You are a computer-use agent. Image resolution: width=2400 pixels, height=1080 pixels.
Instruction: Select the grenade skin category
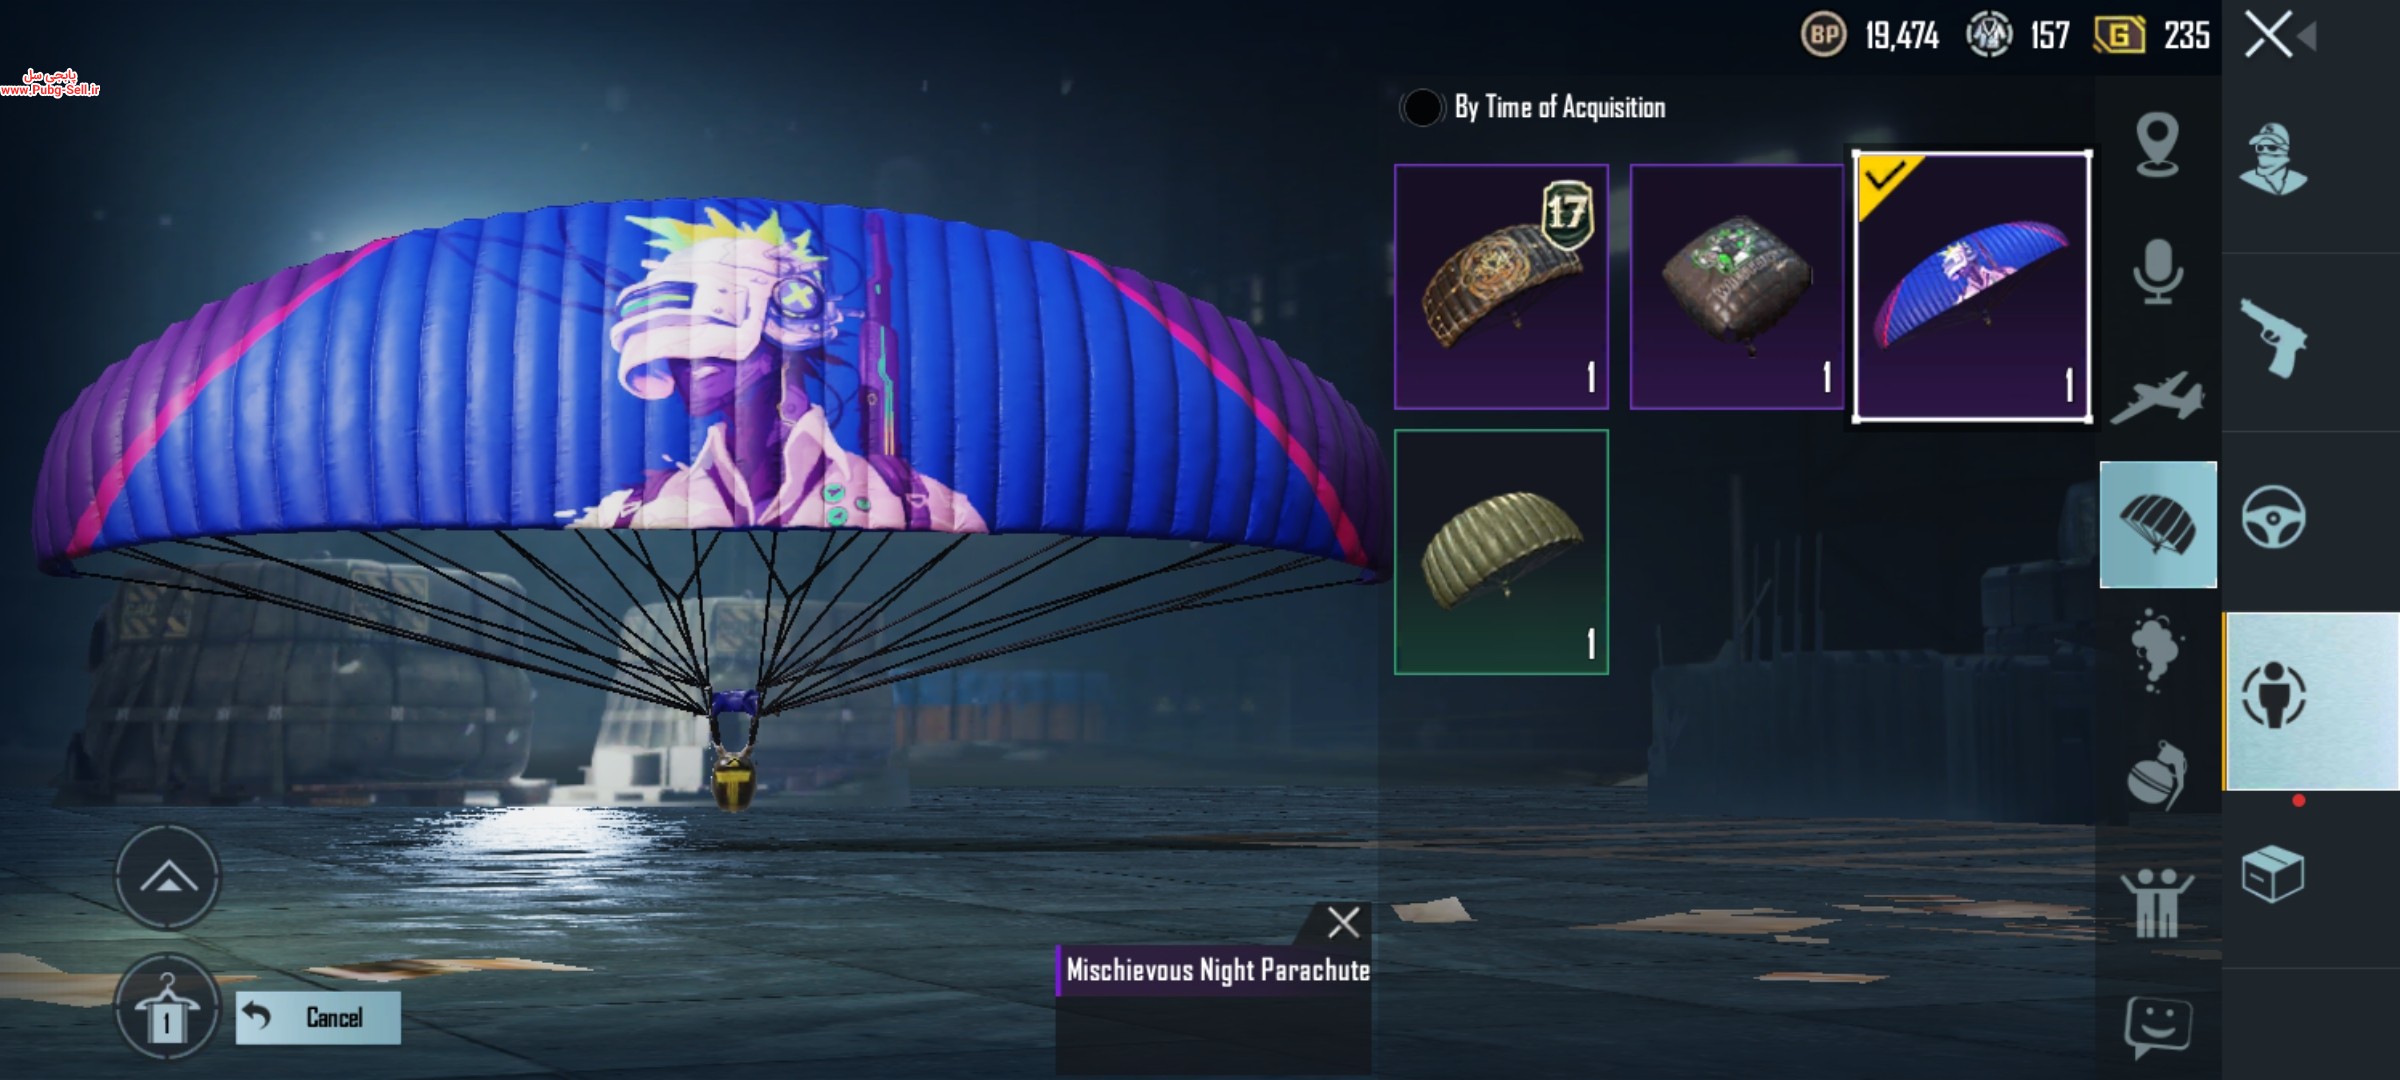tap(2157, 774)
